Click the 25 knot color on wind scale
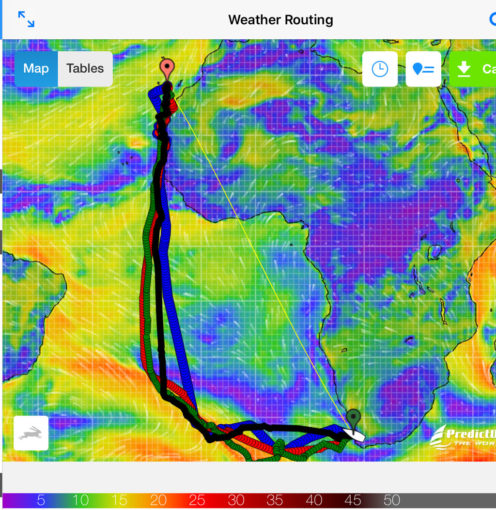 pos(197,500)
